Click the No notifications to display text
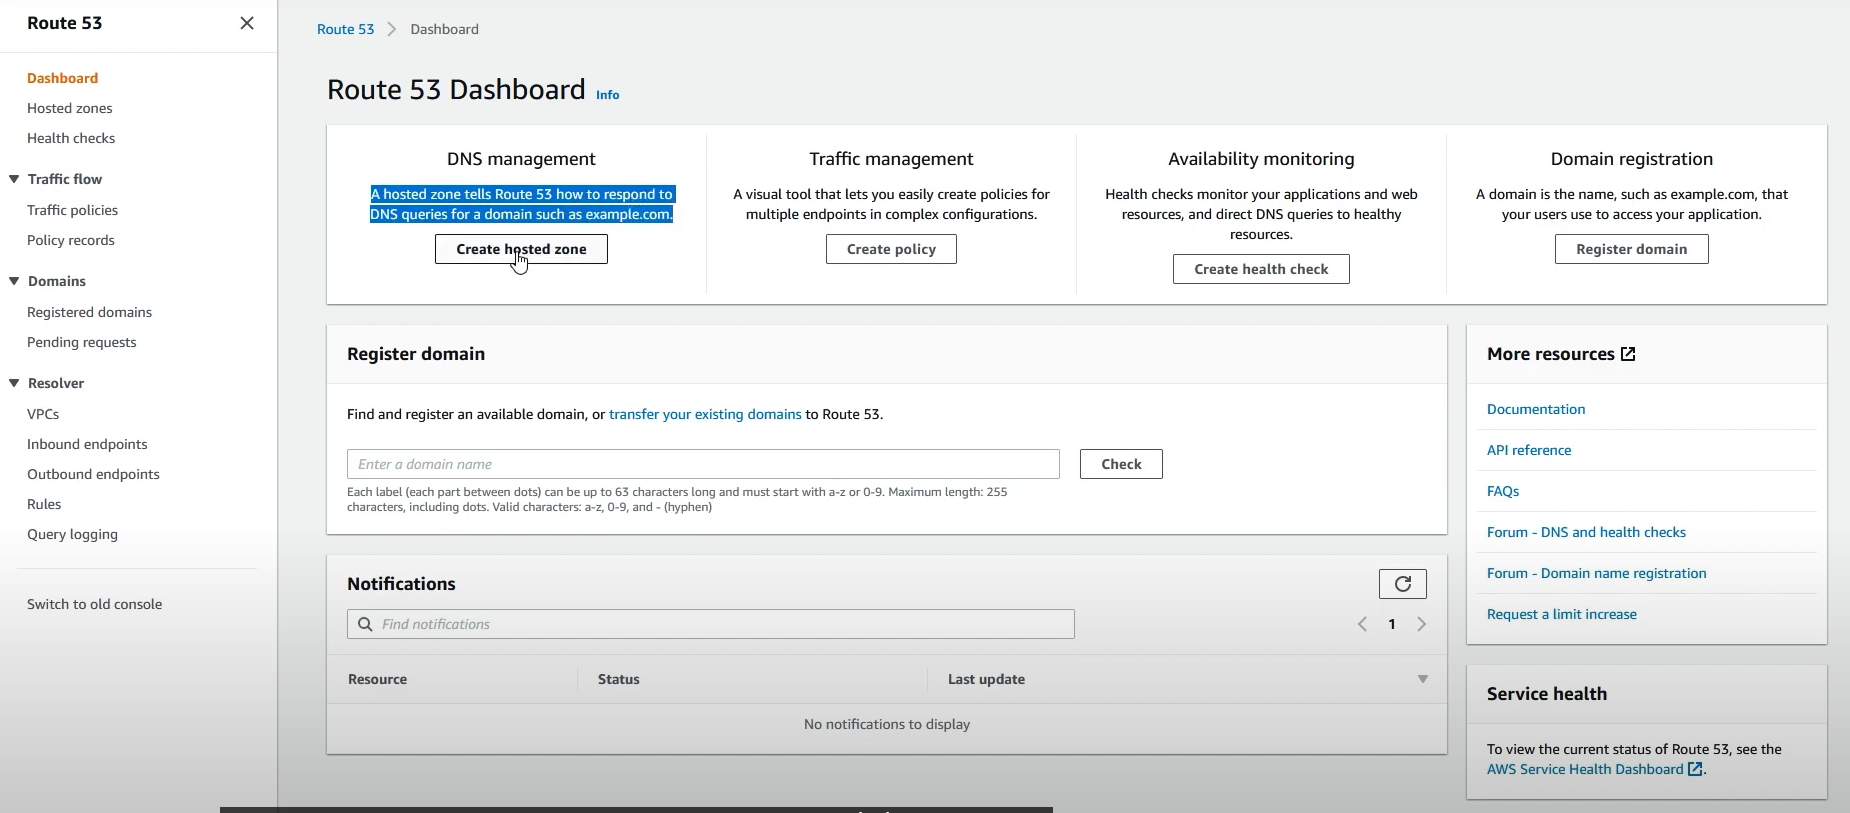The image size is (1850, 813). 887,724
